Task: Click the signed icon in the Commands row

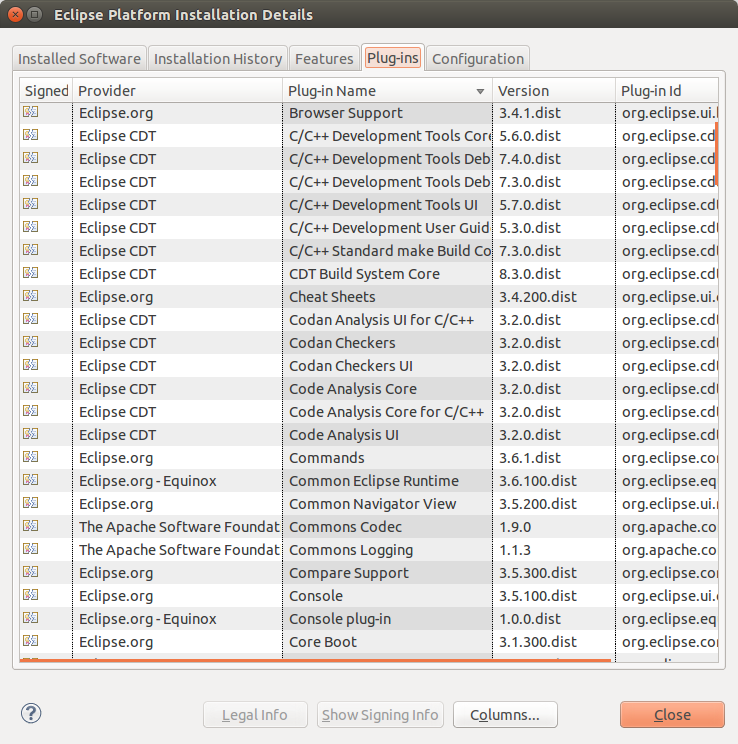Action: (x=30, y=457)
